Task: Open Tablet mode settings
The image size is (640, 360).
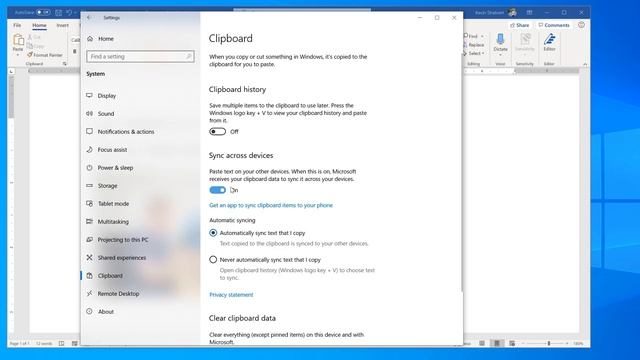Action: click(x=107, y=203)
